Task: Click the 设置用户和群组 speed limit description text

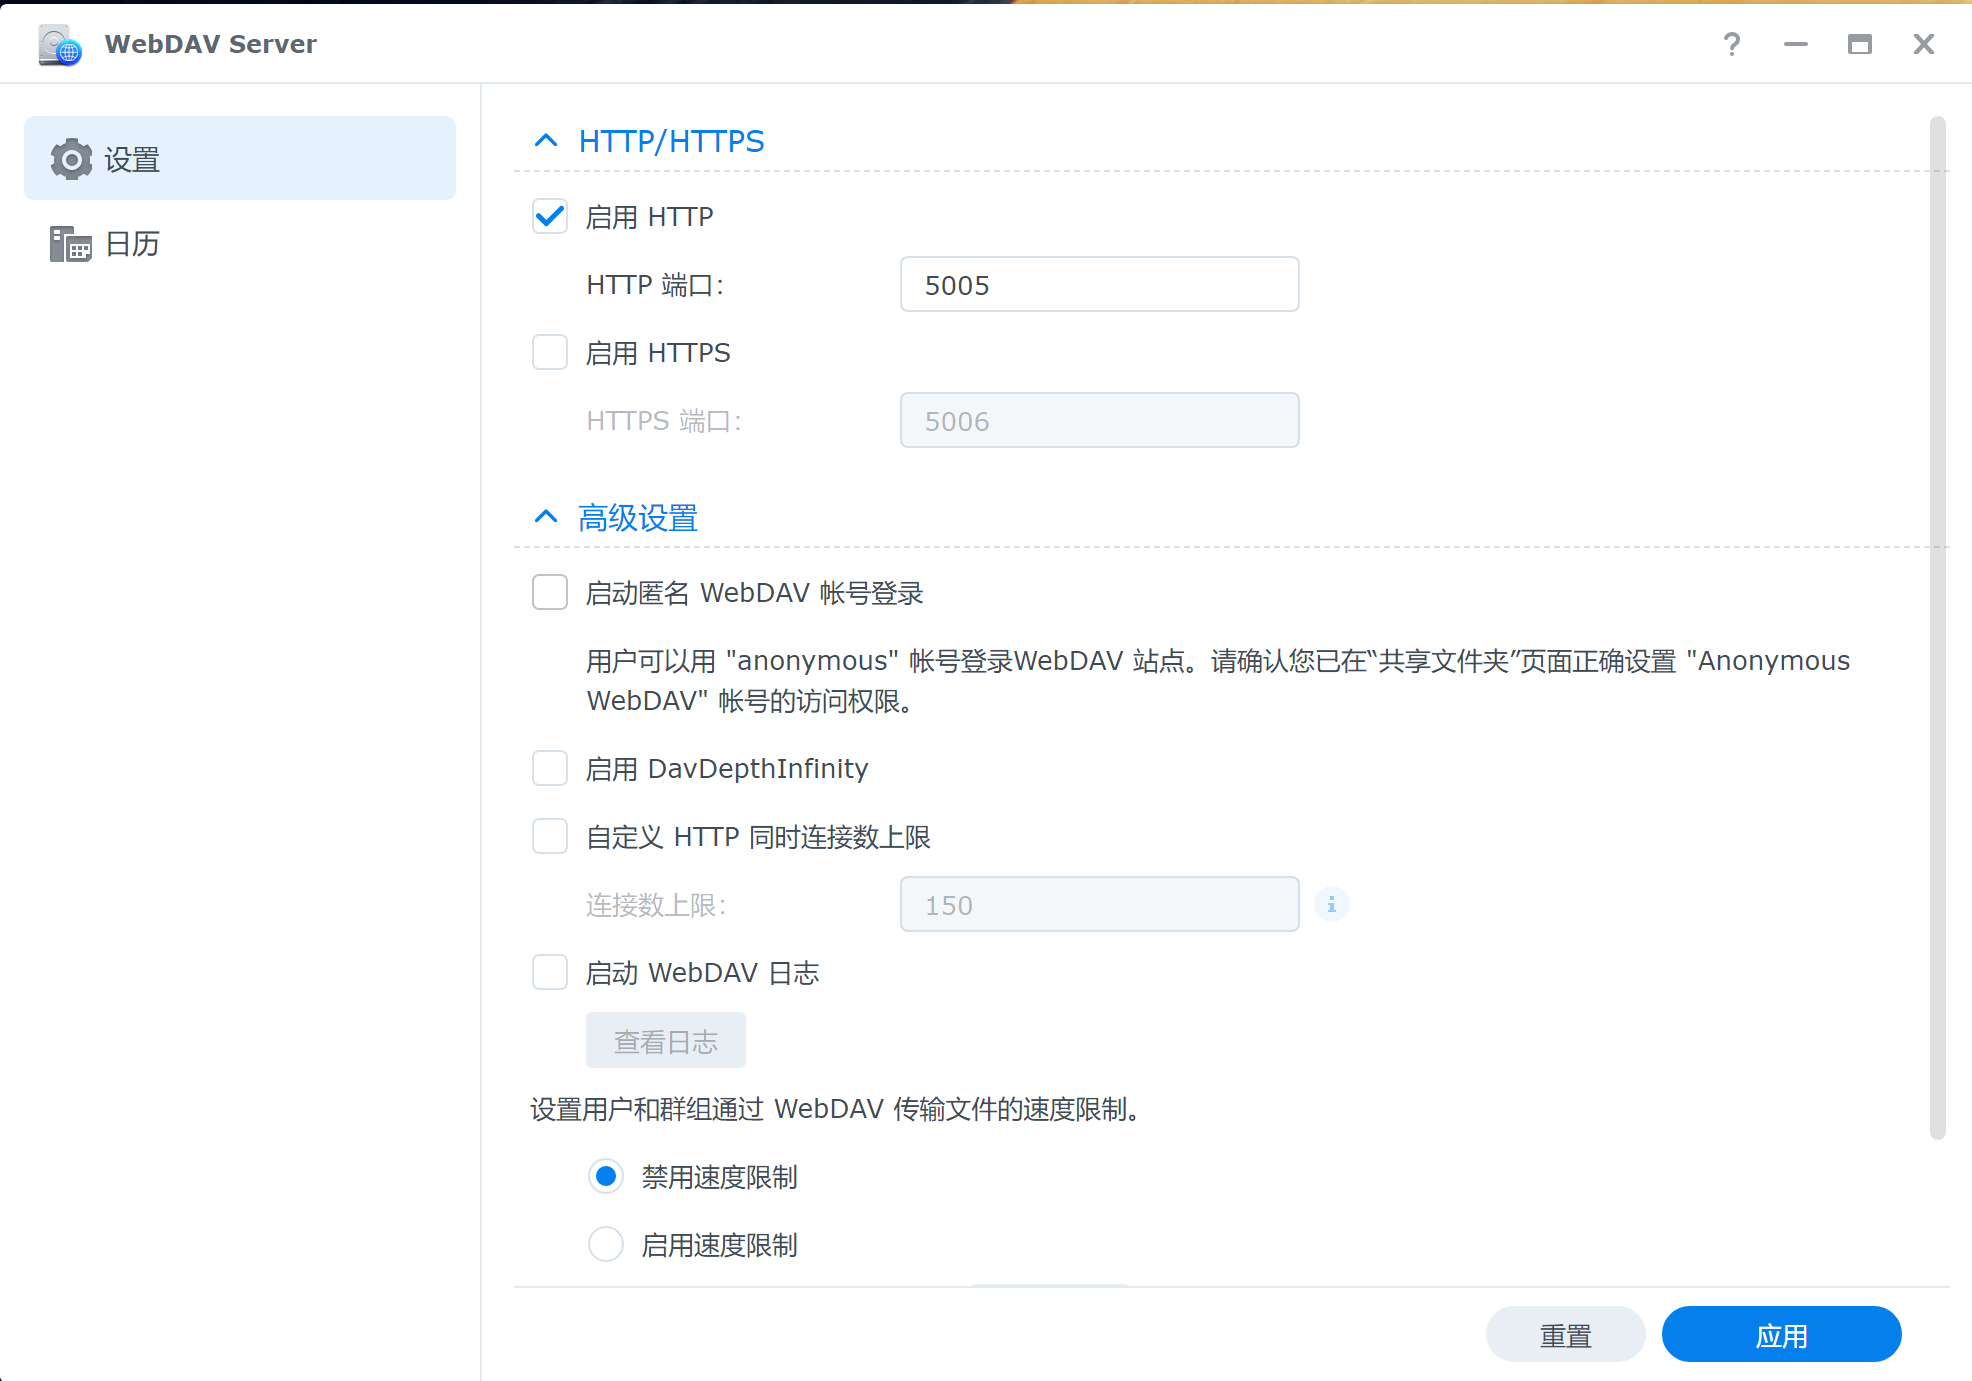Action: tap(837, 1108)
